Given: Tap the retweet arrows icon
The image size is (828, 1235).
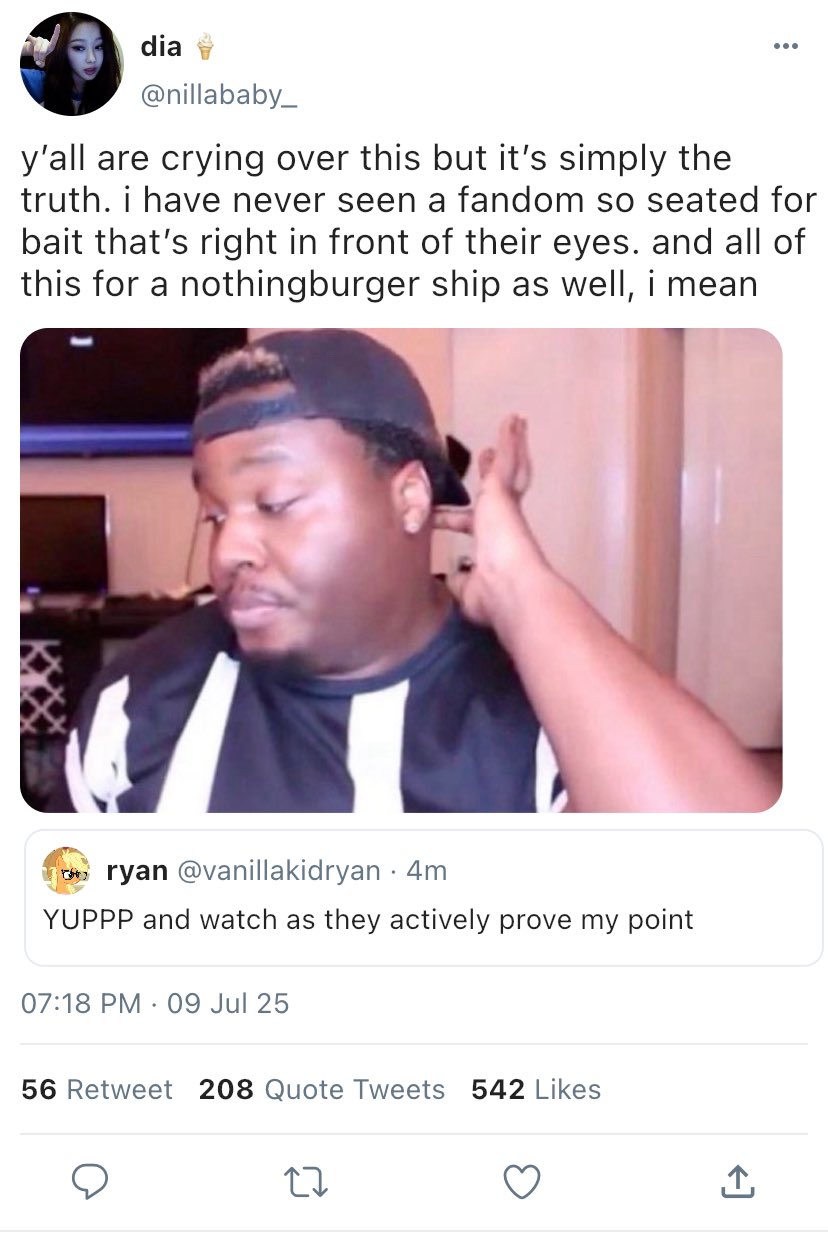Looking at the screenshot, I should 308,1182.
